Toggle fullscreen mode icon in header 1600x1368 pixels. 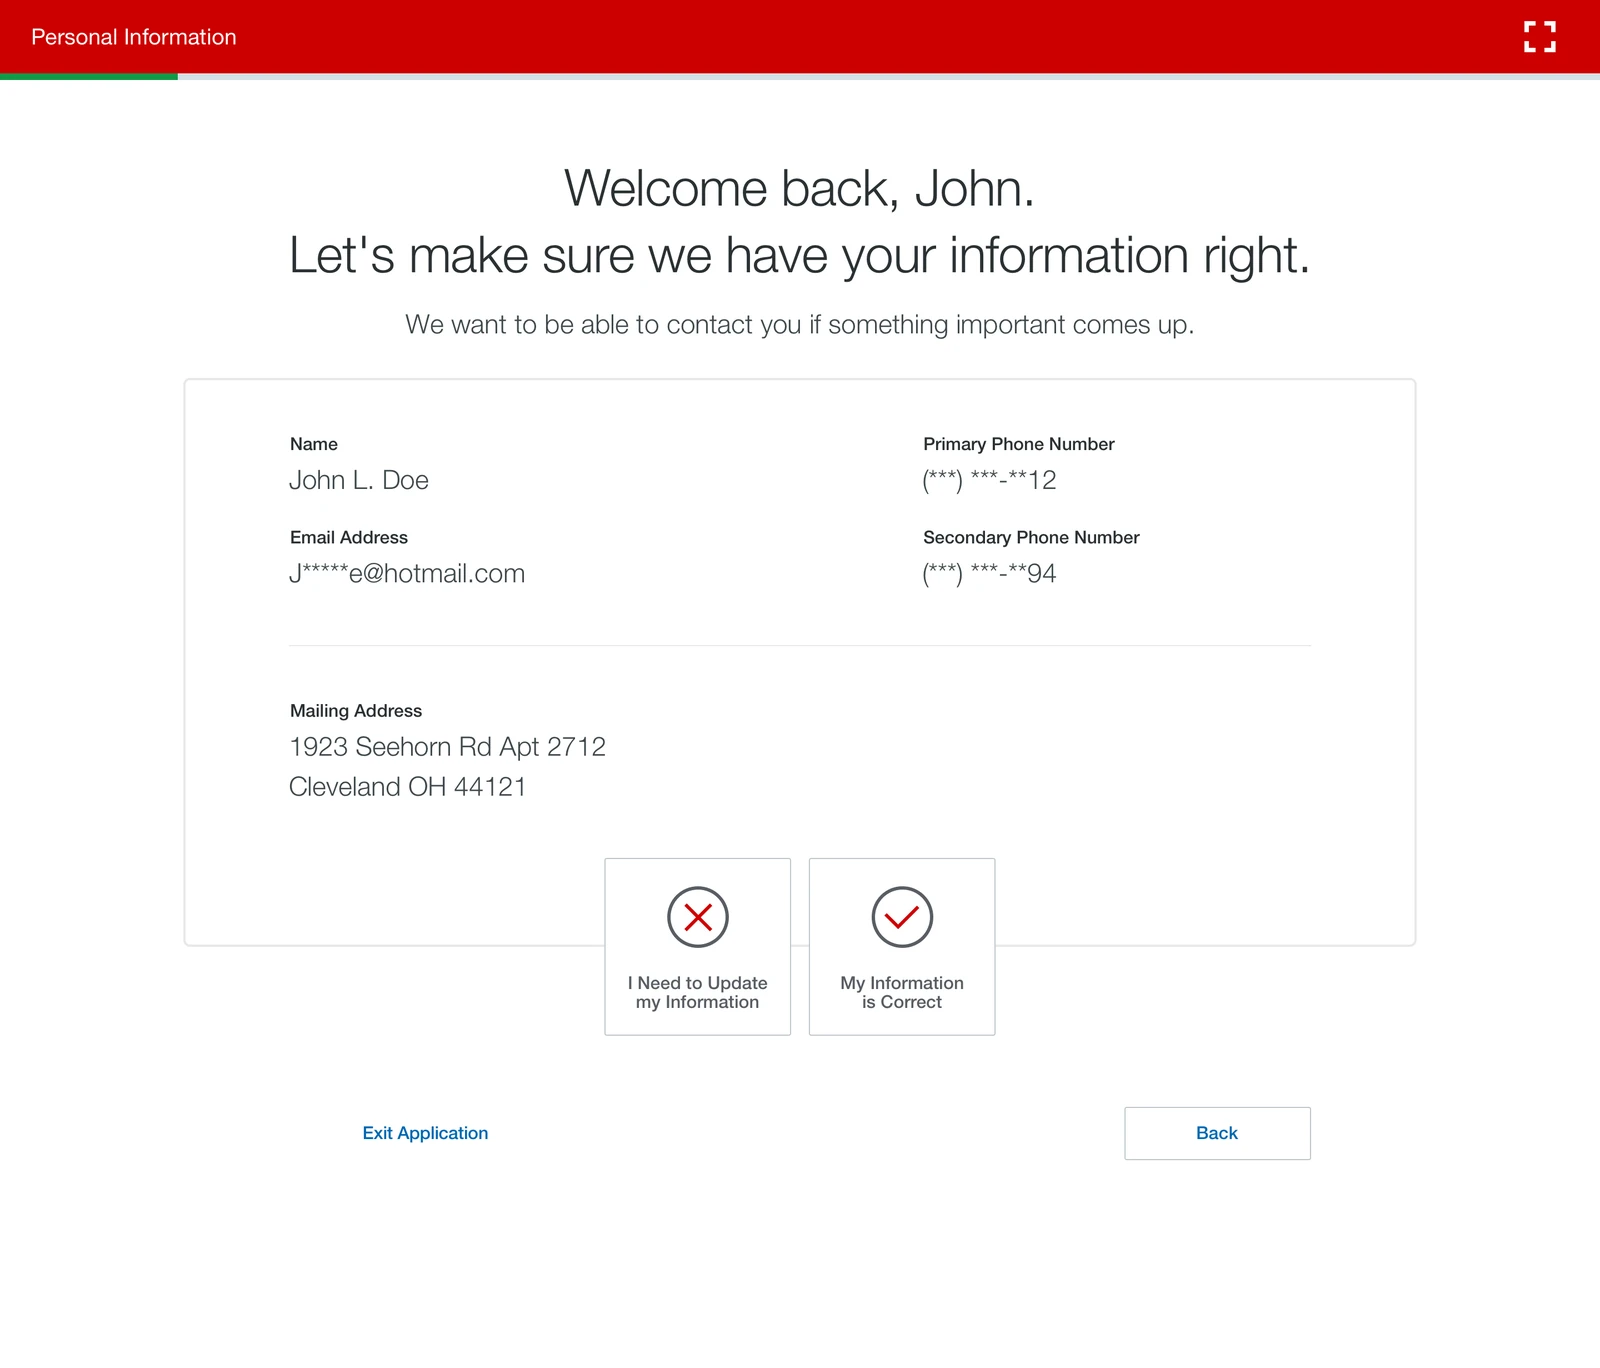pyautogui.click(x=1540, y=37)
